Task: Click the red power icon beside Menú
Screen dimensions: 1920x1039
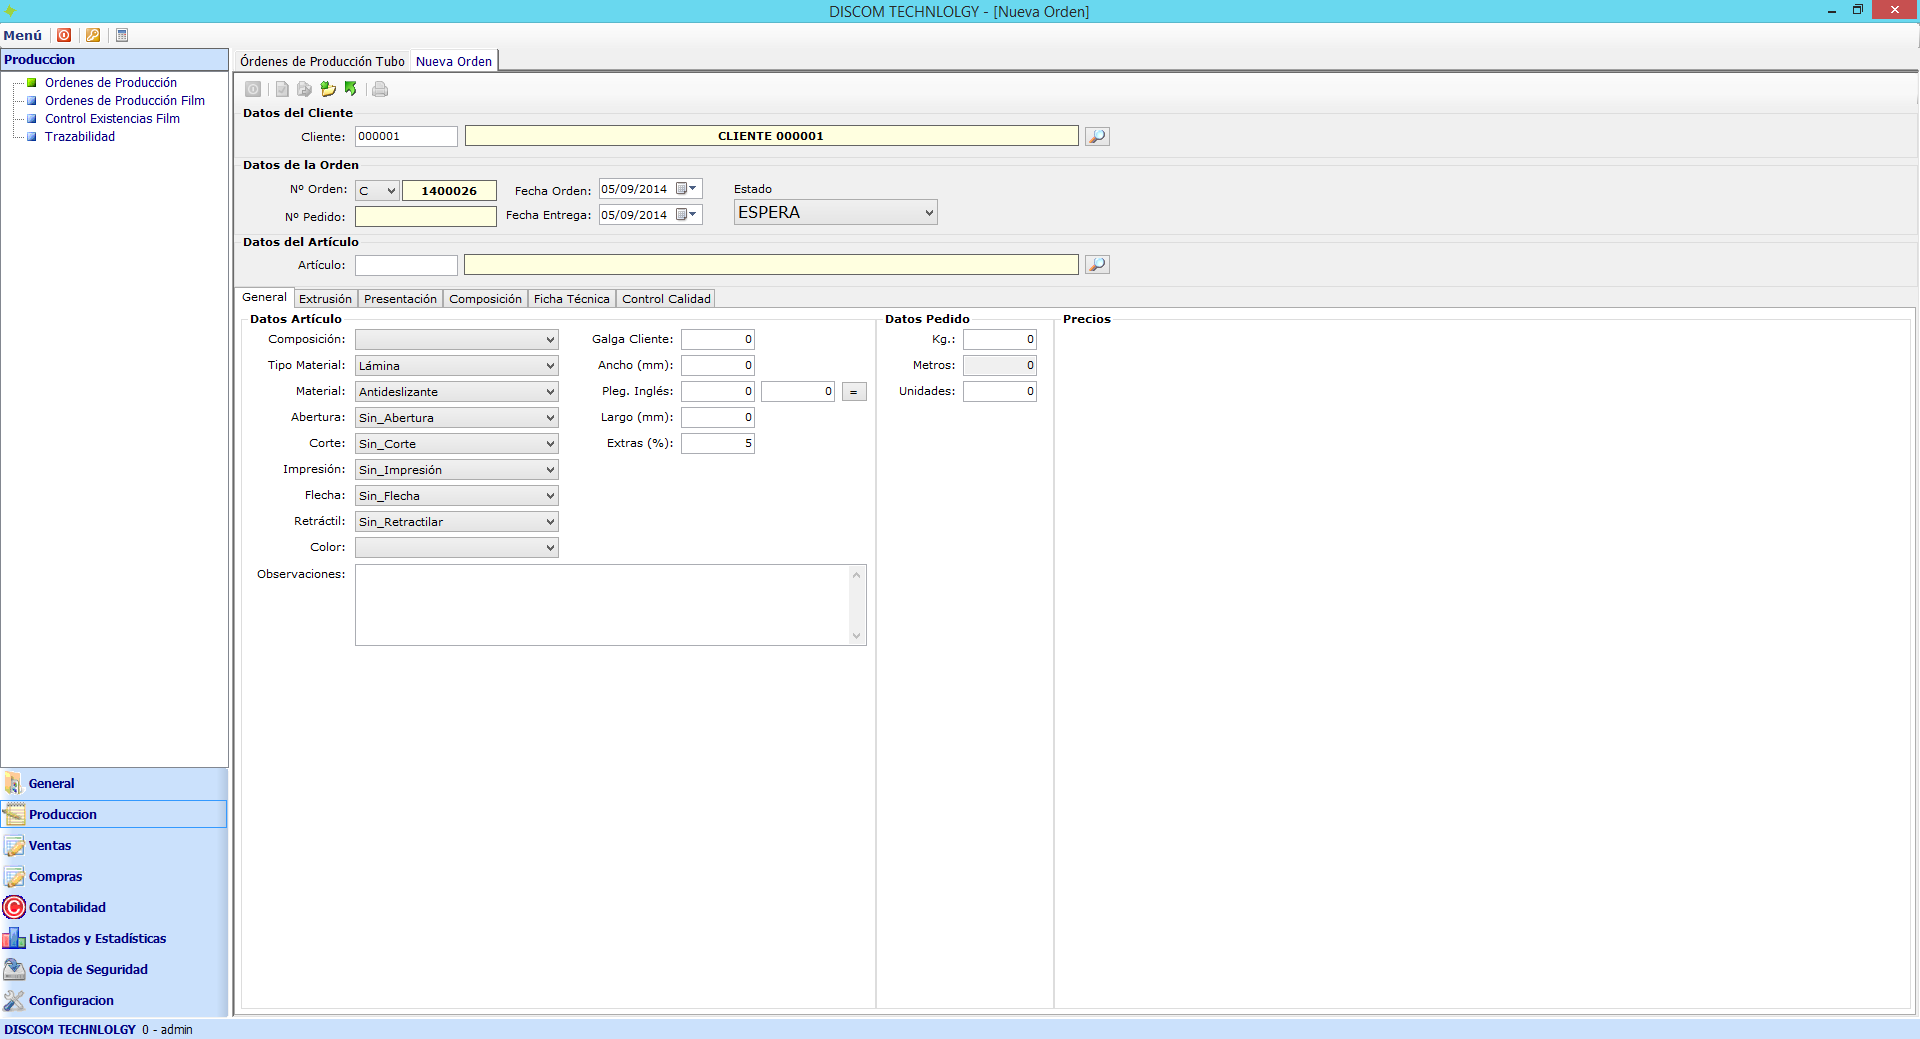Action: tap(64, 35)
